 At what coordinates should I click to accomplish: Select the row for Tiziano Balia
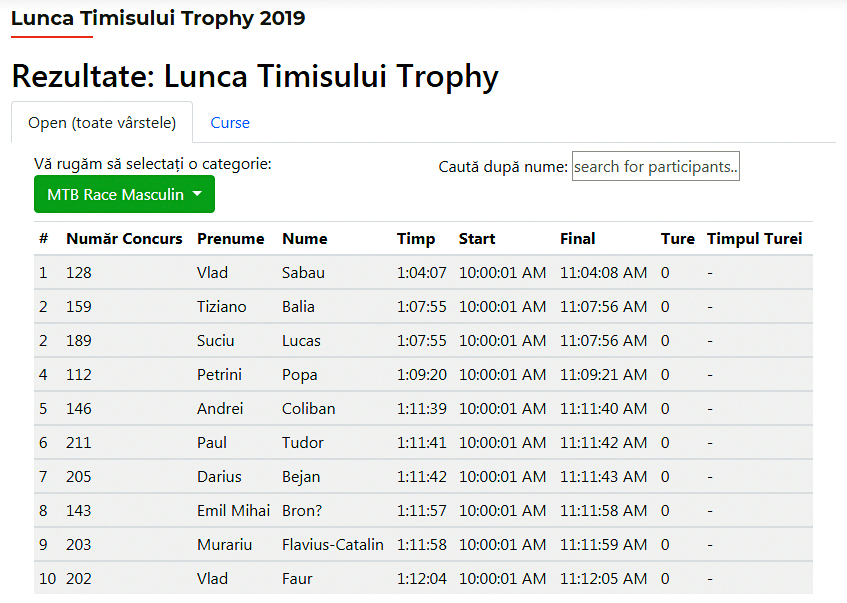[x=424, y=306]
